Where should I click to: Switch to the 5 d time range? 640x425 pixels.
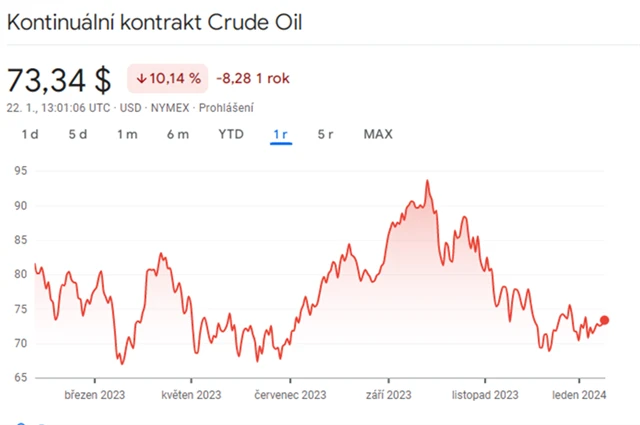click(78, 134)
